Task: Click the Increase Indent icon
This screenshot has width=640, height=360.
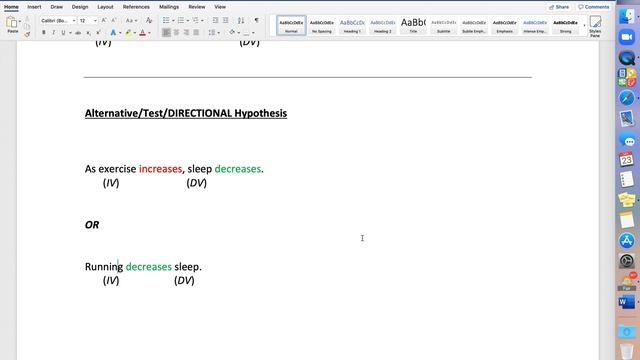Action: click(225, 20)
